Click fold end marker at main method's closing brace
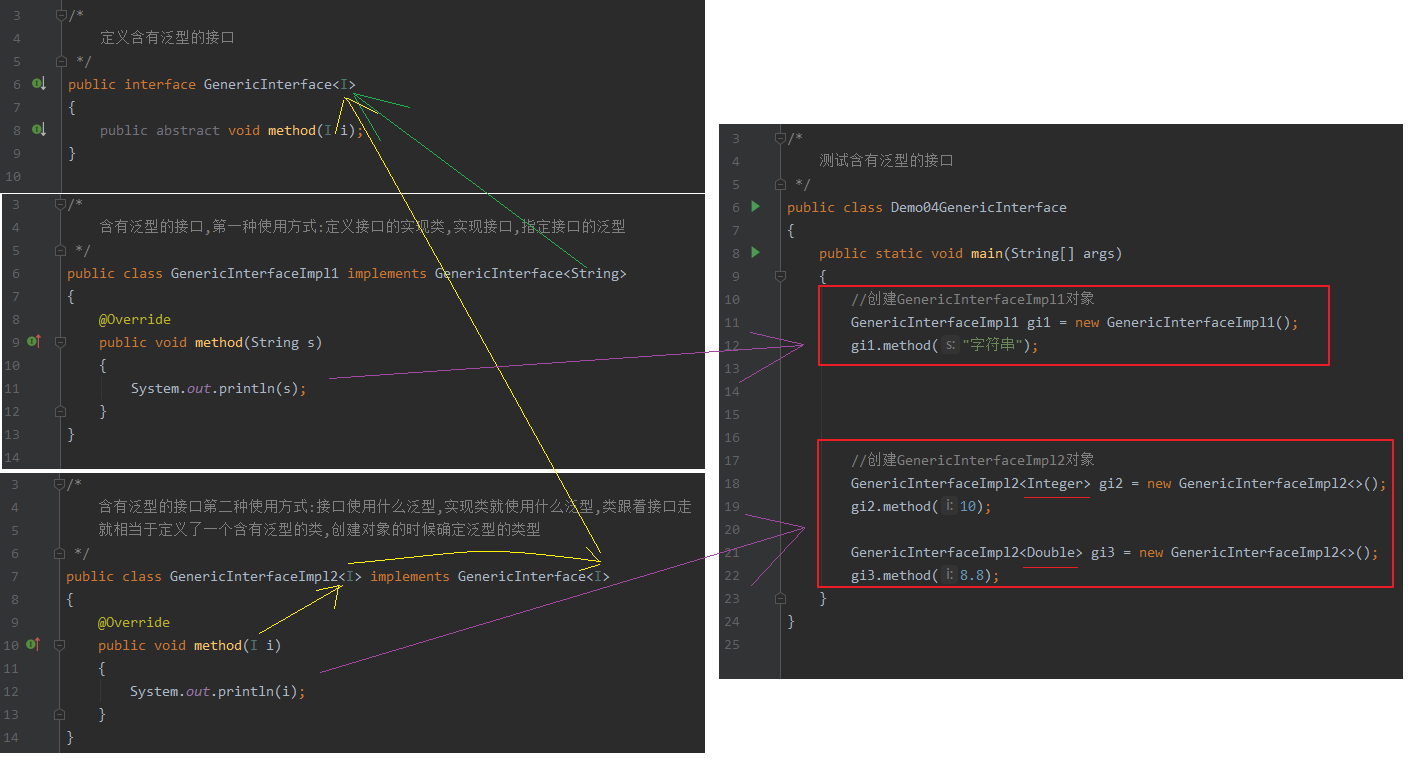 click(x=781, y=598)
